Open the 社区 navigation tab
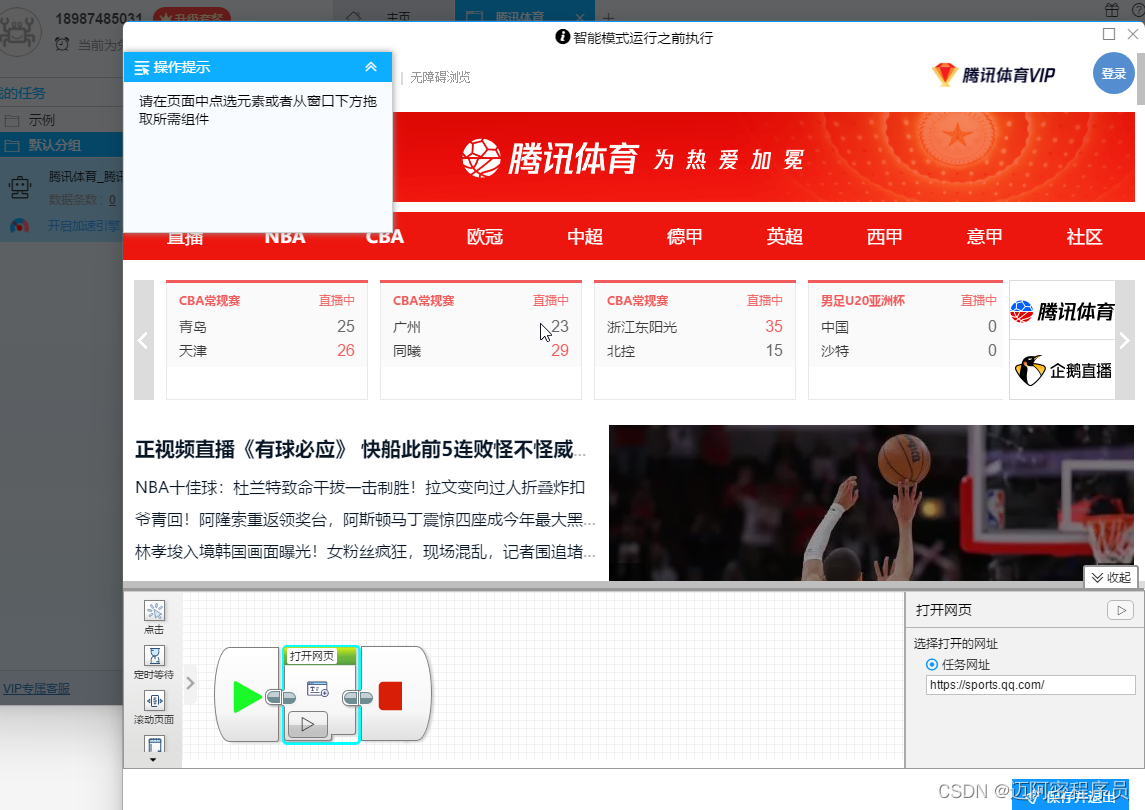Image resolution: width=1145 pixels, height=810 pixels. click(1084, 237)
